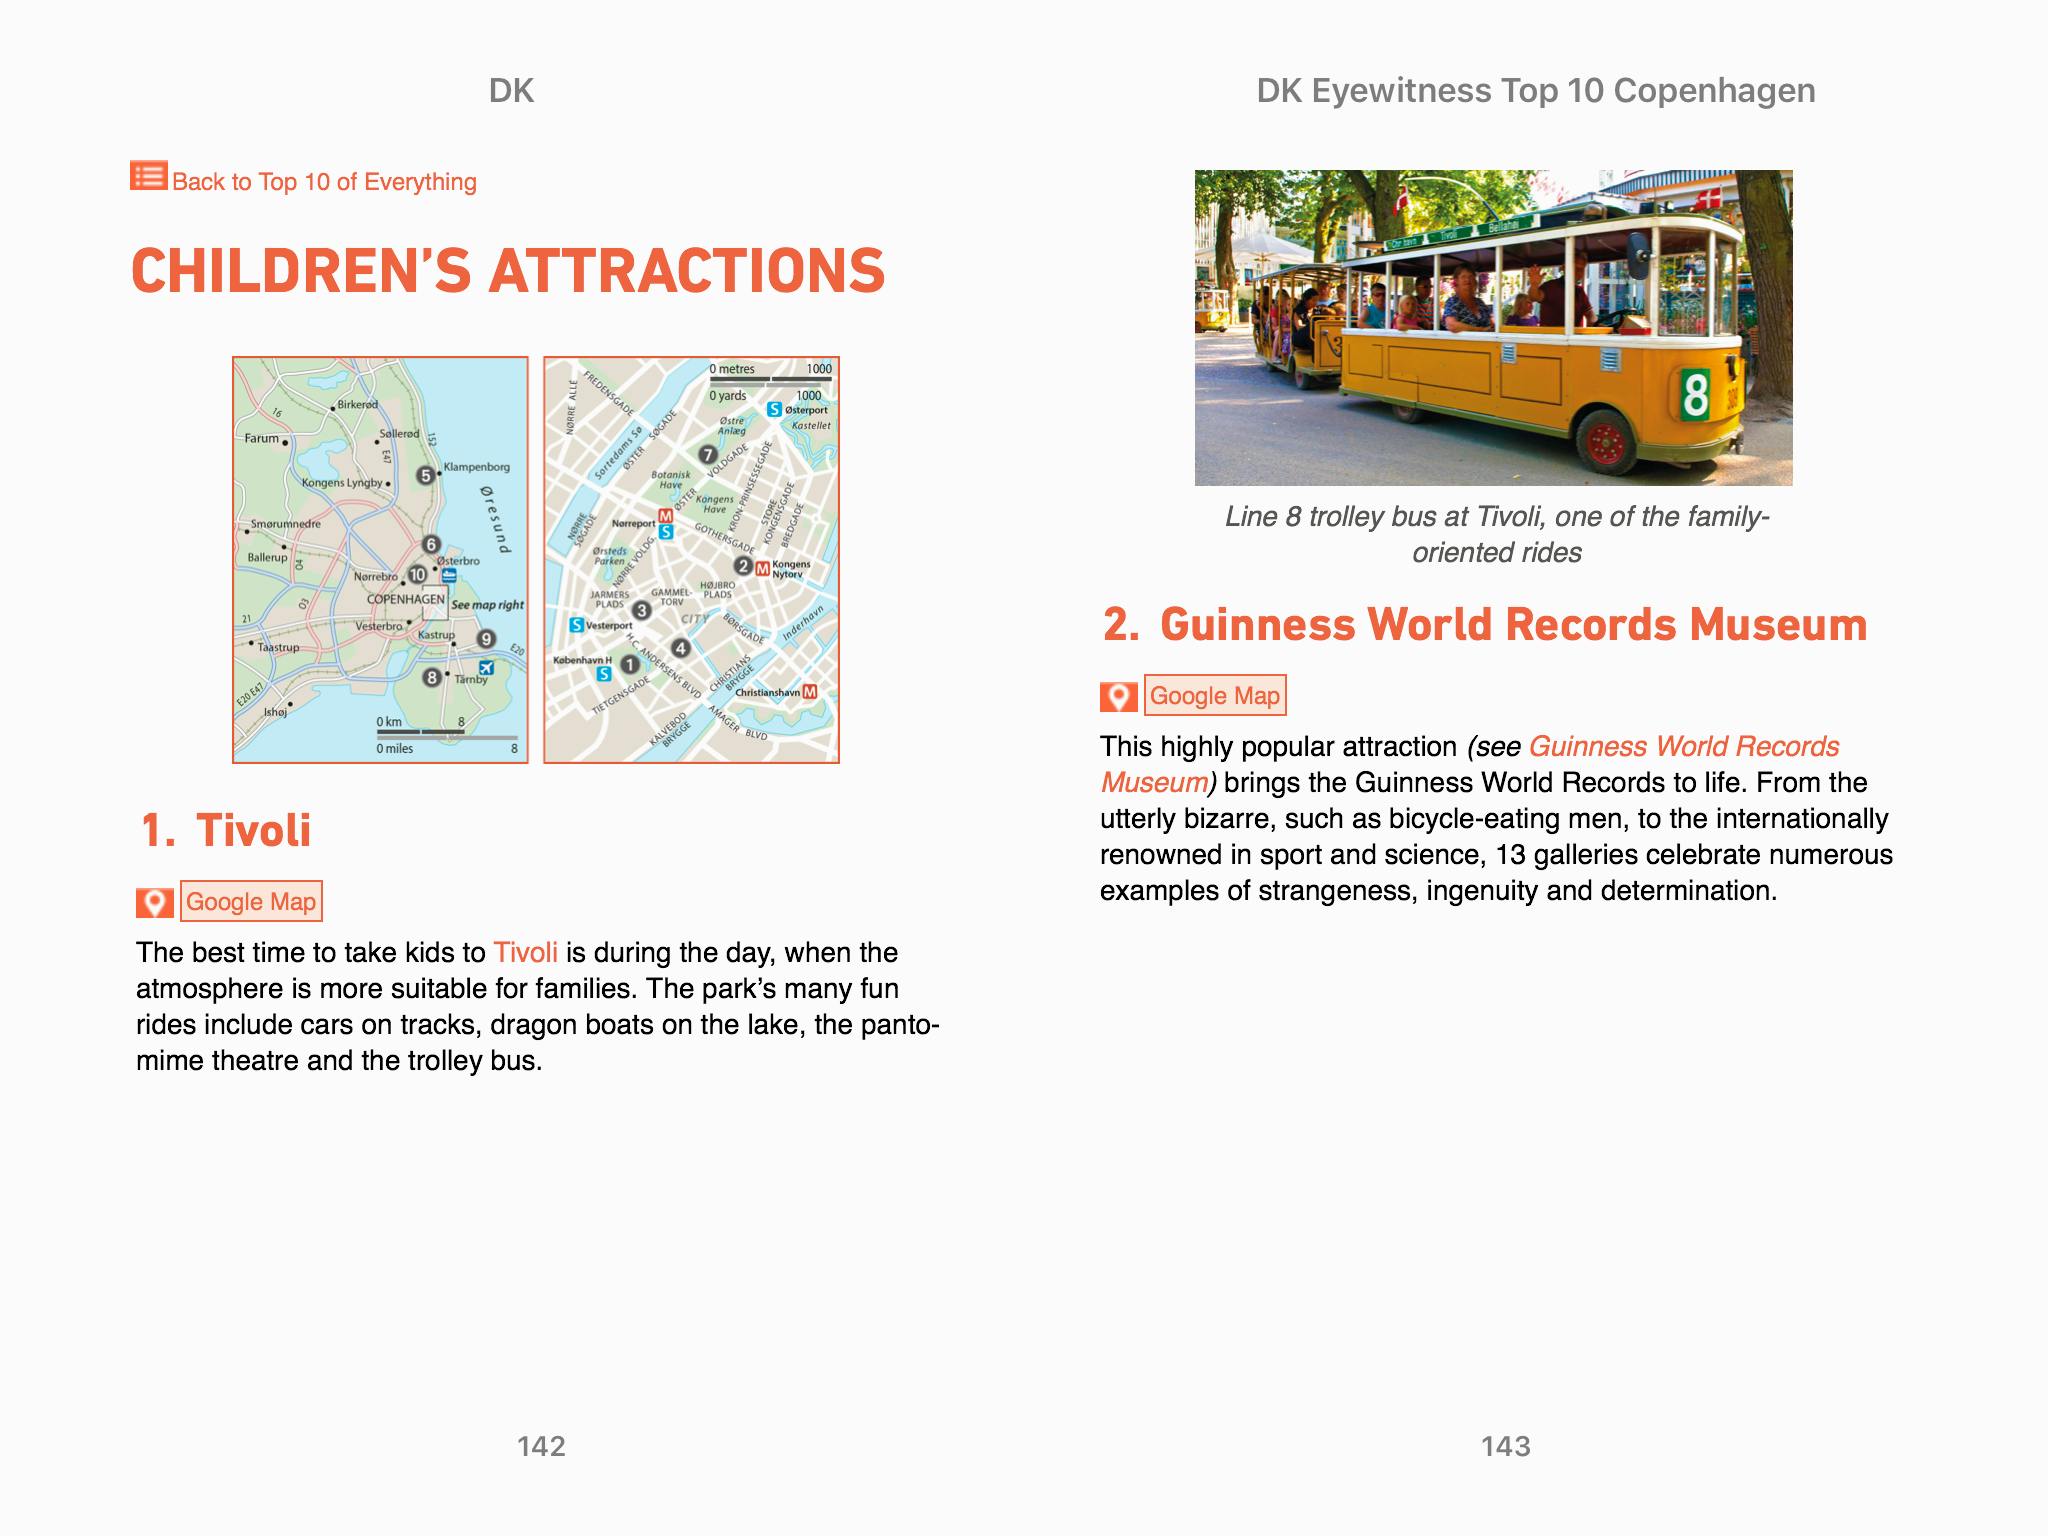Tap the Copenhagen city centre map thumbnail
The width and height of the screenshot is (2048, 1536).
691,560
